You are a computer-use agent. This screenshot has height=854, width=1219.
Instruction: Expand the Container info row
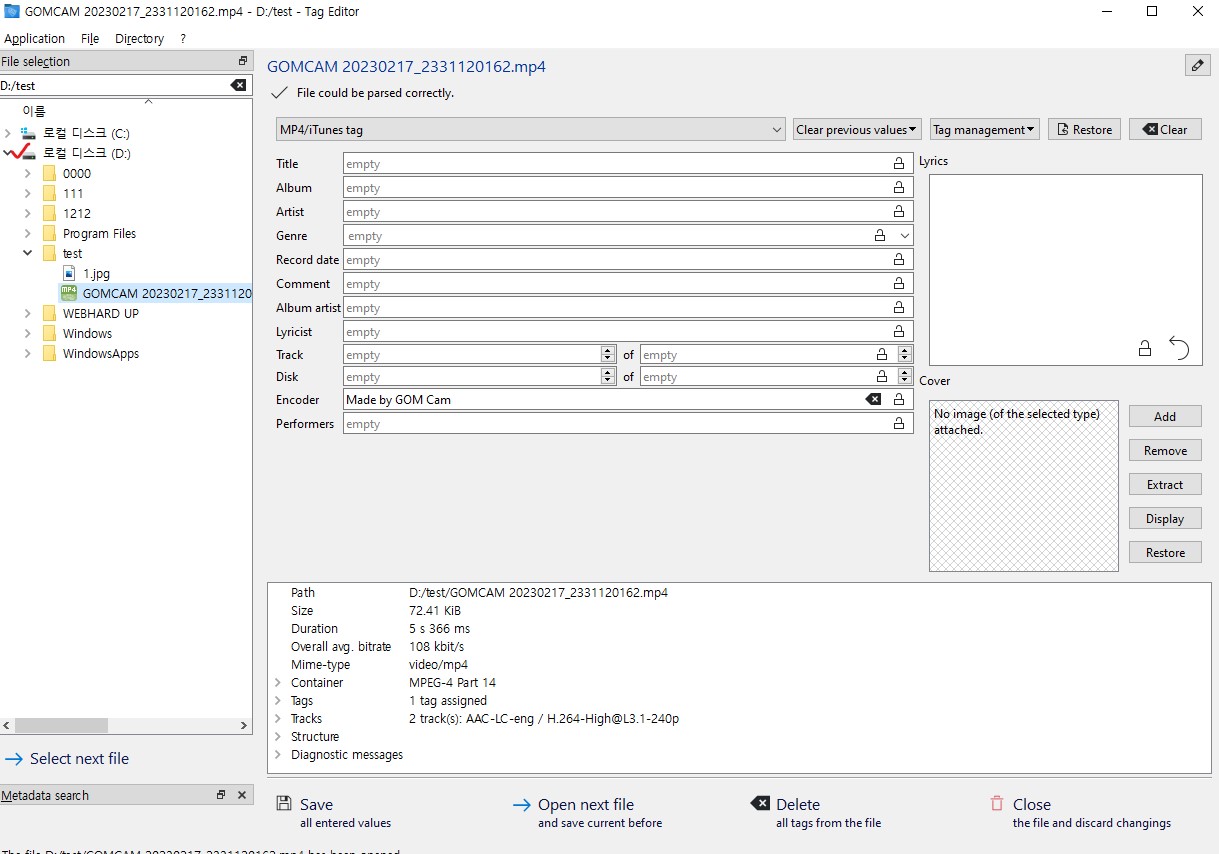point(278,683)
